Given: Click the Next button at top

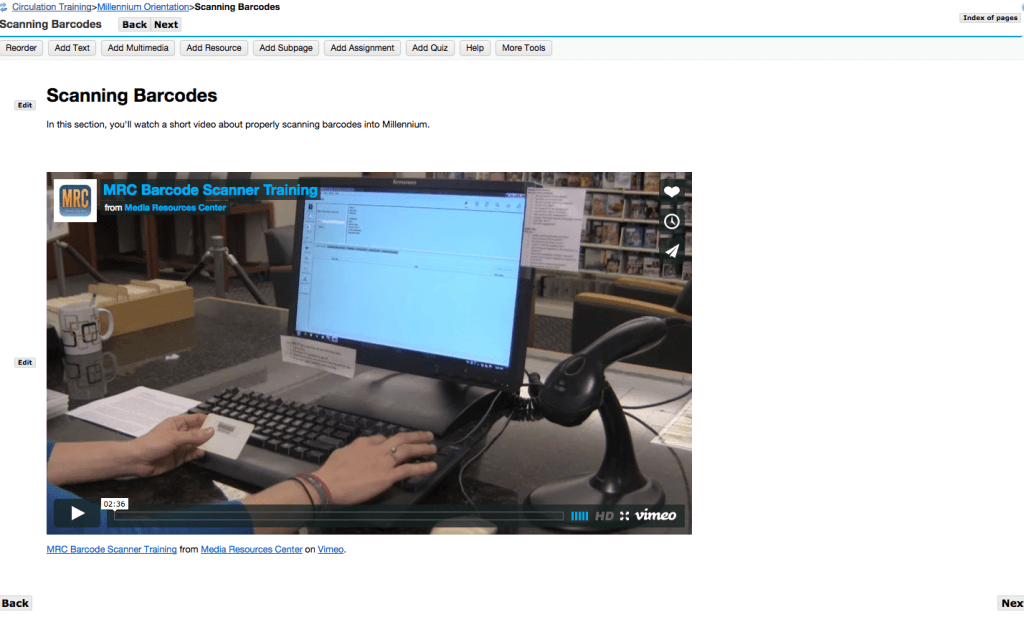Looking at the screenshot, I should tap(166, 25).
